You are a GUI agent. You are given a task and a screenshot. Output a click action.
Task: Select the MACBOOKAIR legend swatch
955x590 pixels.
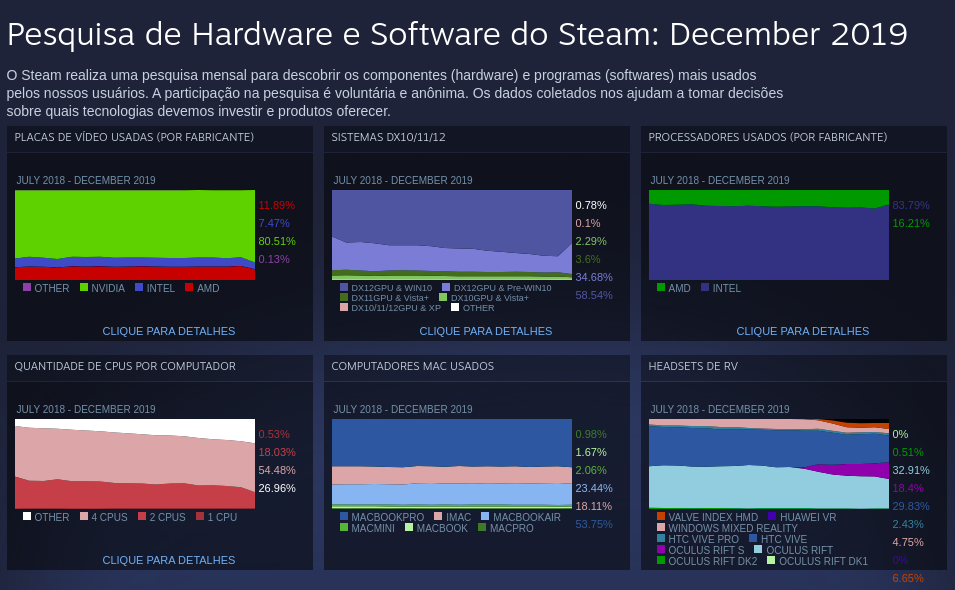(485, 516)
